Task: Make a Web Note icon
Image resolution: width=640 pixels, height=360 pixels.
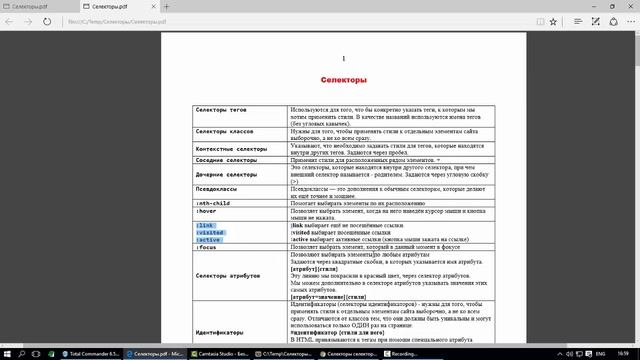Action: pyautogui.click(x=596, y=22)
